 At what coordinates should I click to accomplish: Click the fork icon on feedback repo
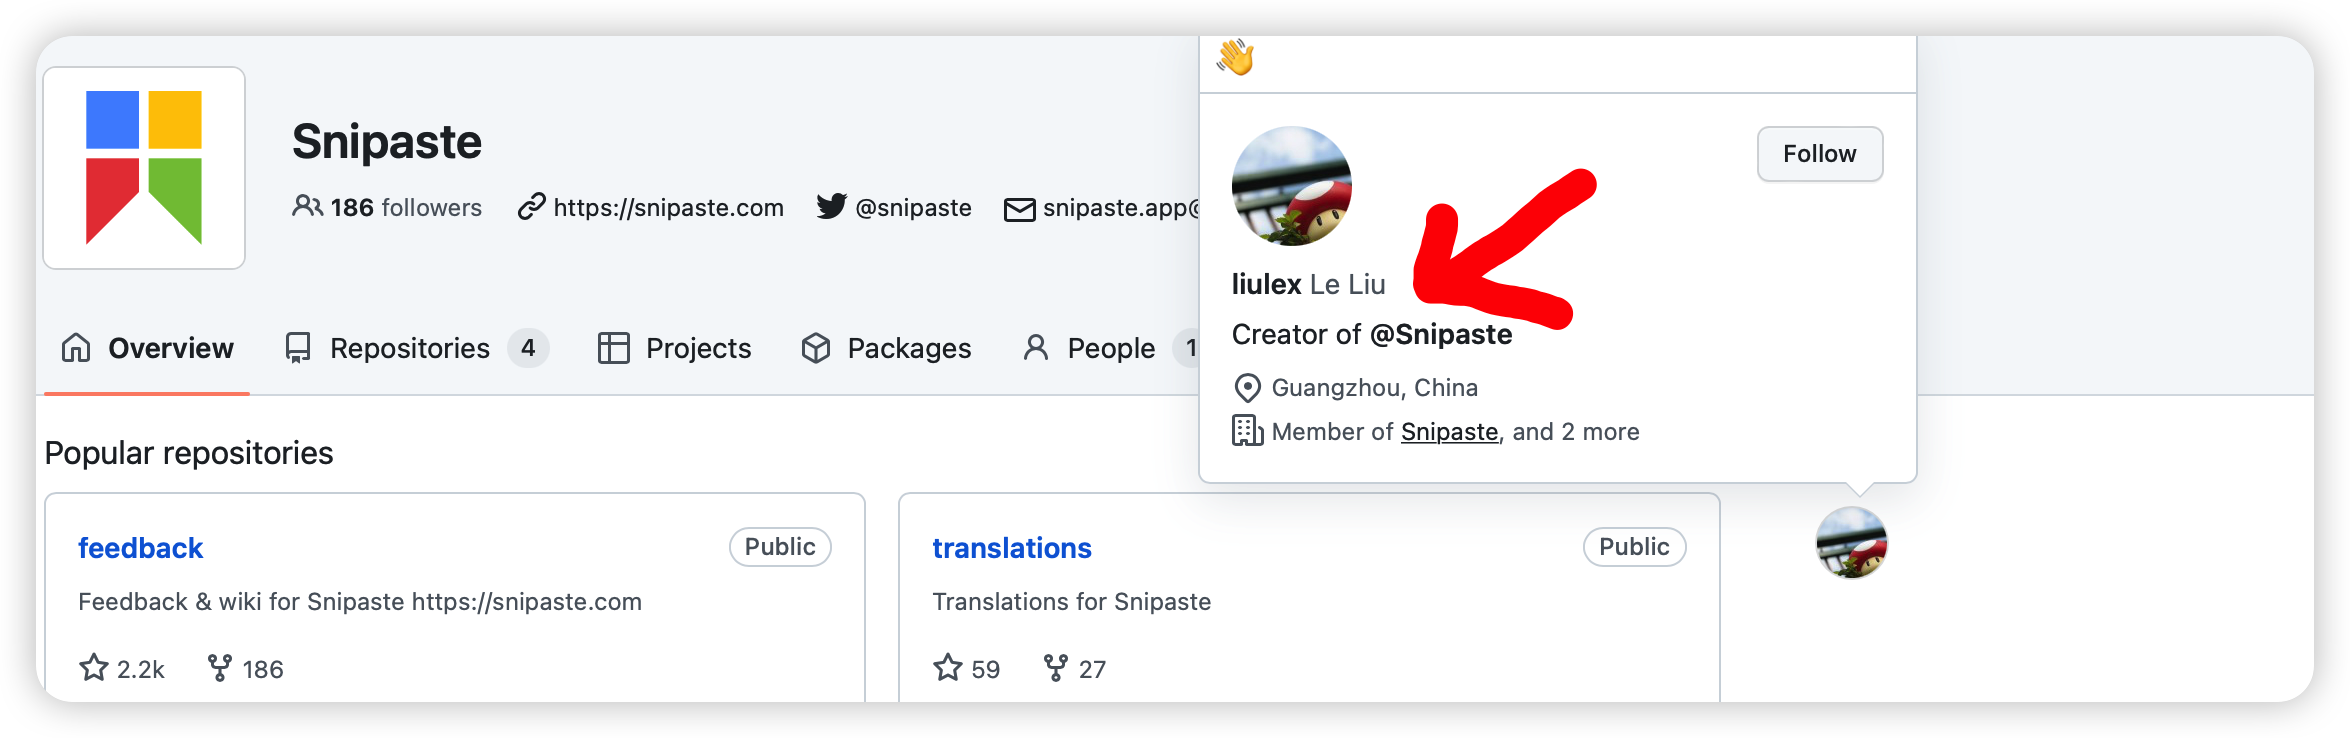coord(220,668)
